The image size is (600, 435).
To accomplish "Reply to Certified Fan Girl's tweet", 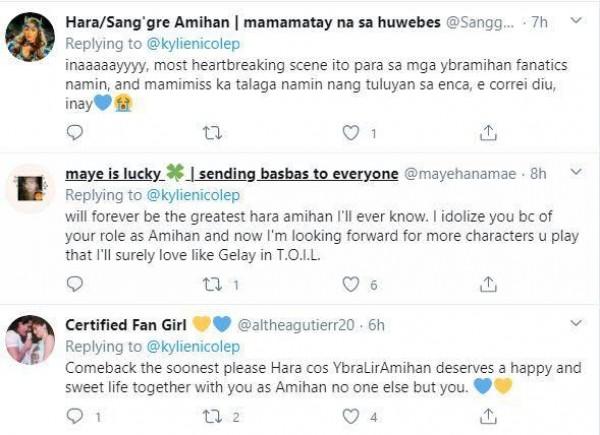I will coord(73,416).
